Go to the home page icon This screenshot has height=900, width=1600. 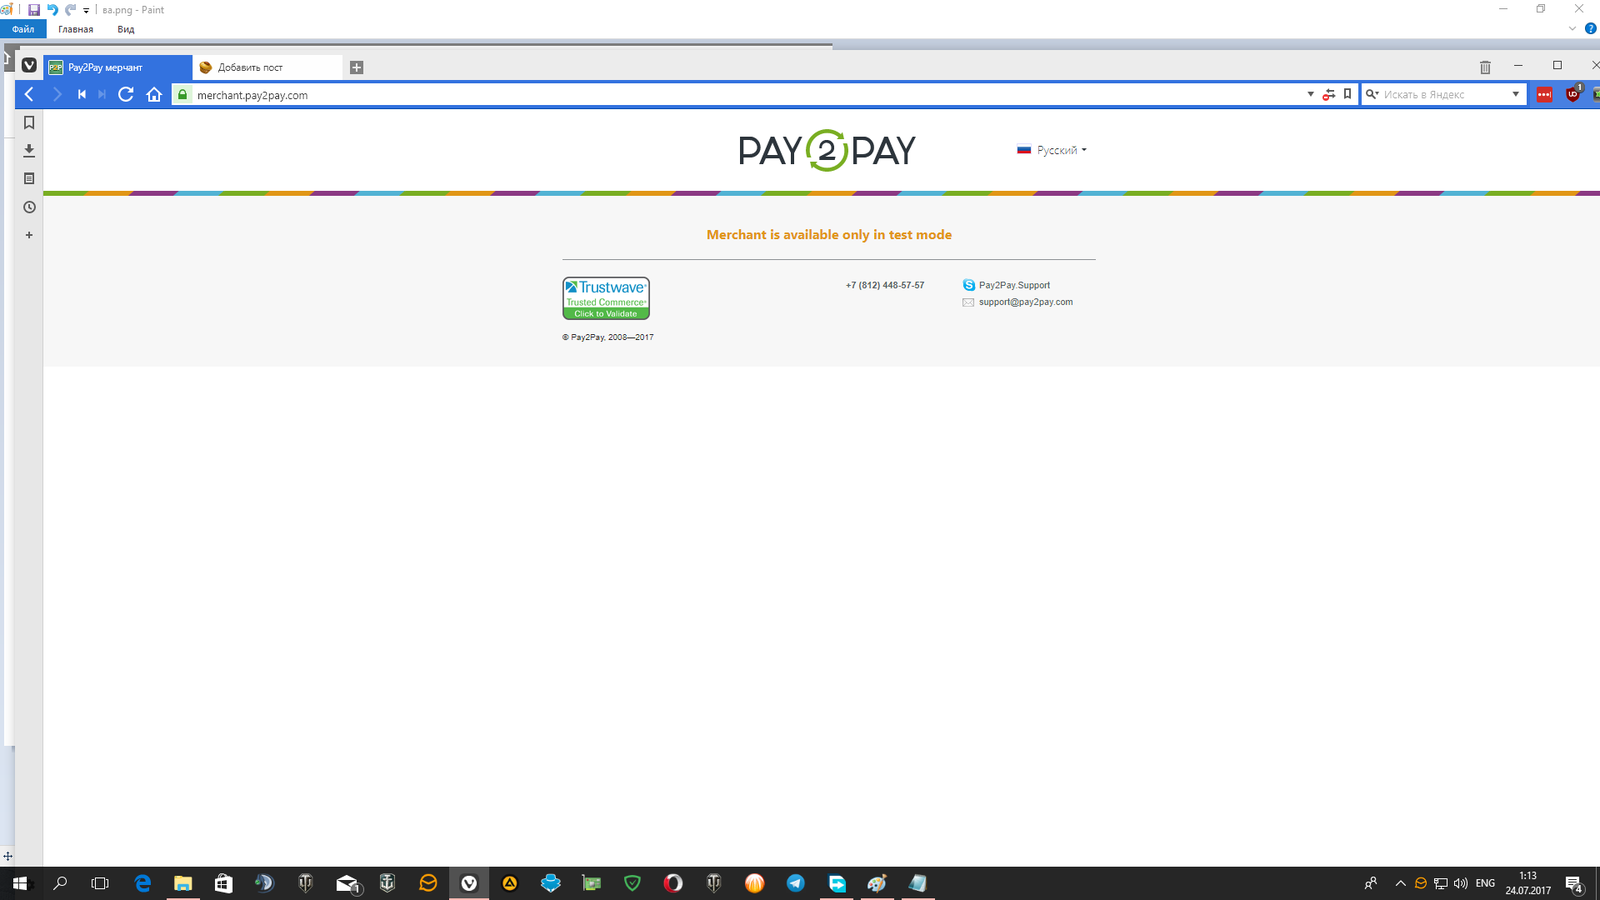click(x=154, y=94)
